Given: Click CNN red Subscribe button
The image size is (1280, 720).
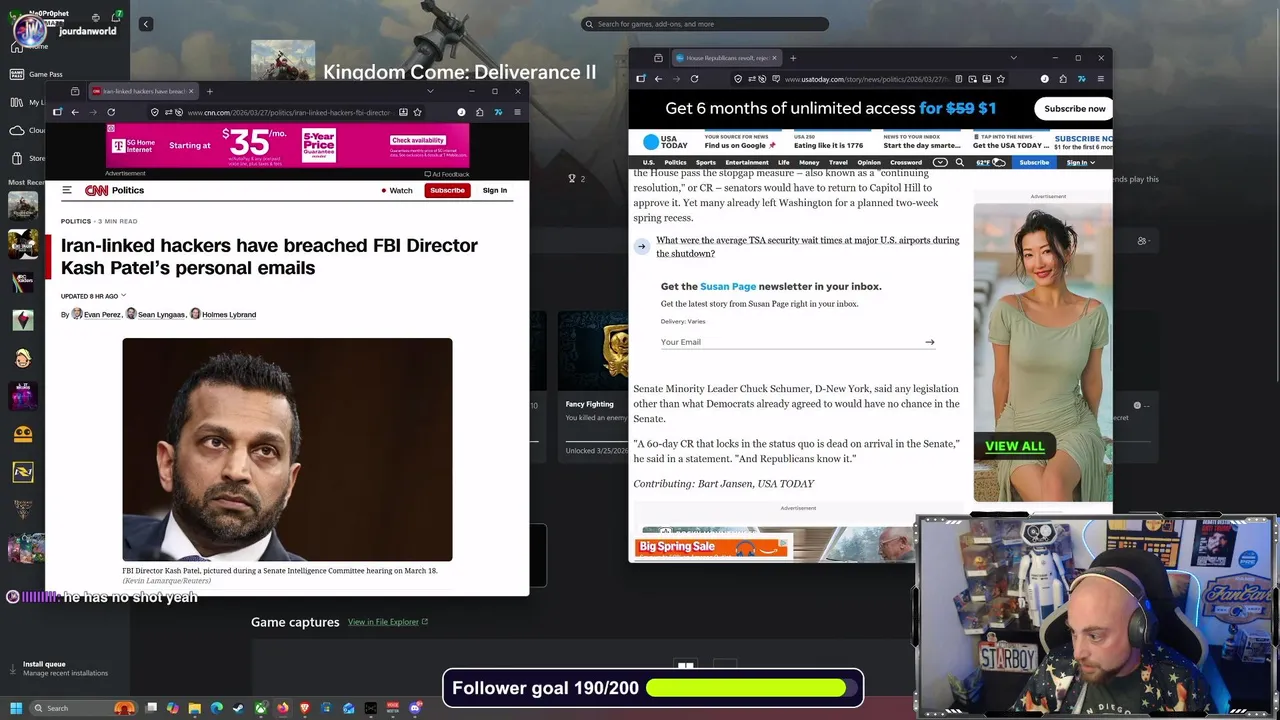Looking at the screenshot, I should 447,190.
